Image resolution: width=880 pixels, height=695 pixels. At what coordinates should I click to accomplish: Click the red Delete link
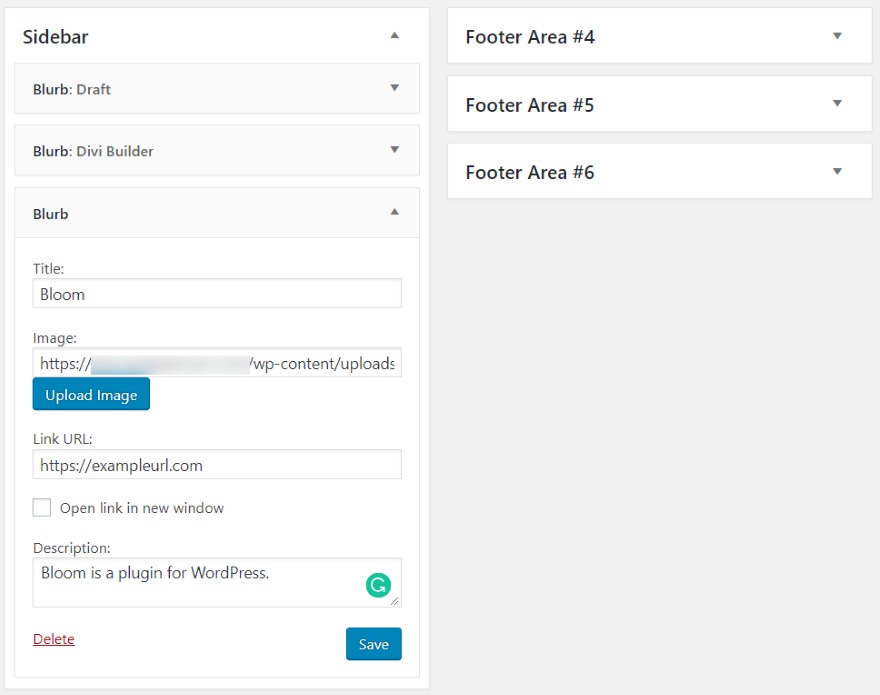(x=54, y=639)
